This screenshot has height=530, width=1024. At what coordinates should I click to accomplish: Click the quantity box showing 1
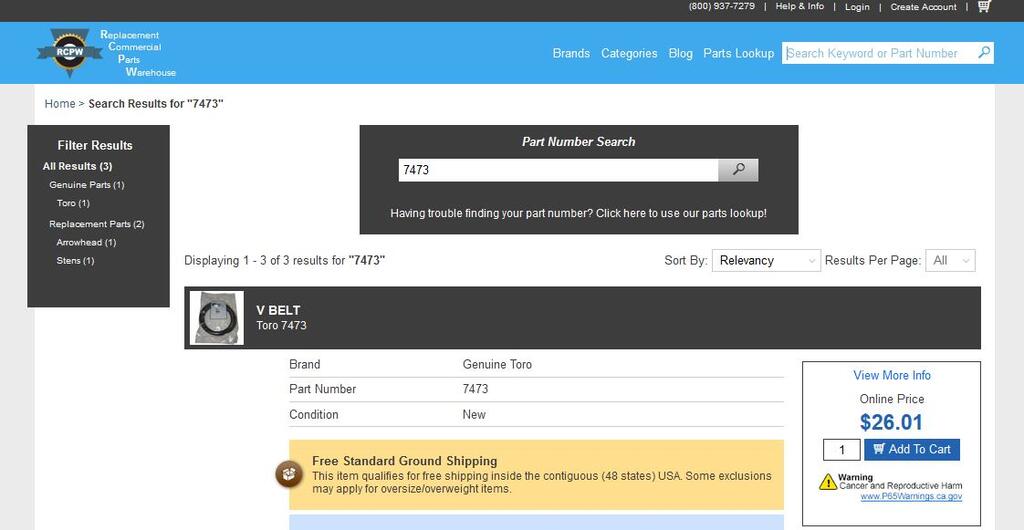click(x=842, y=449)
